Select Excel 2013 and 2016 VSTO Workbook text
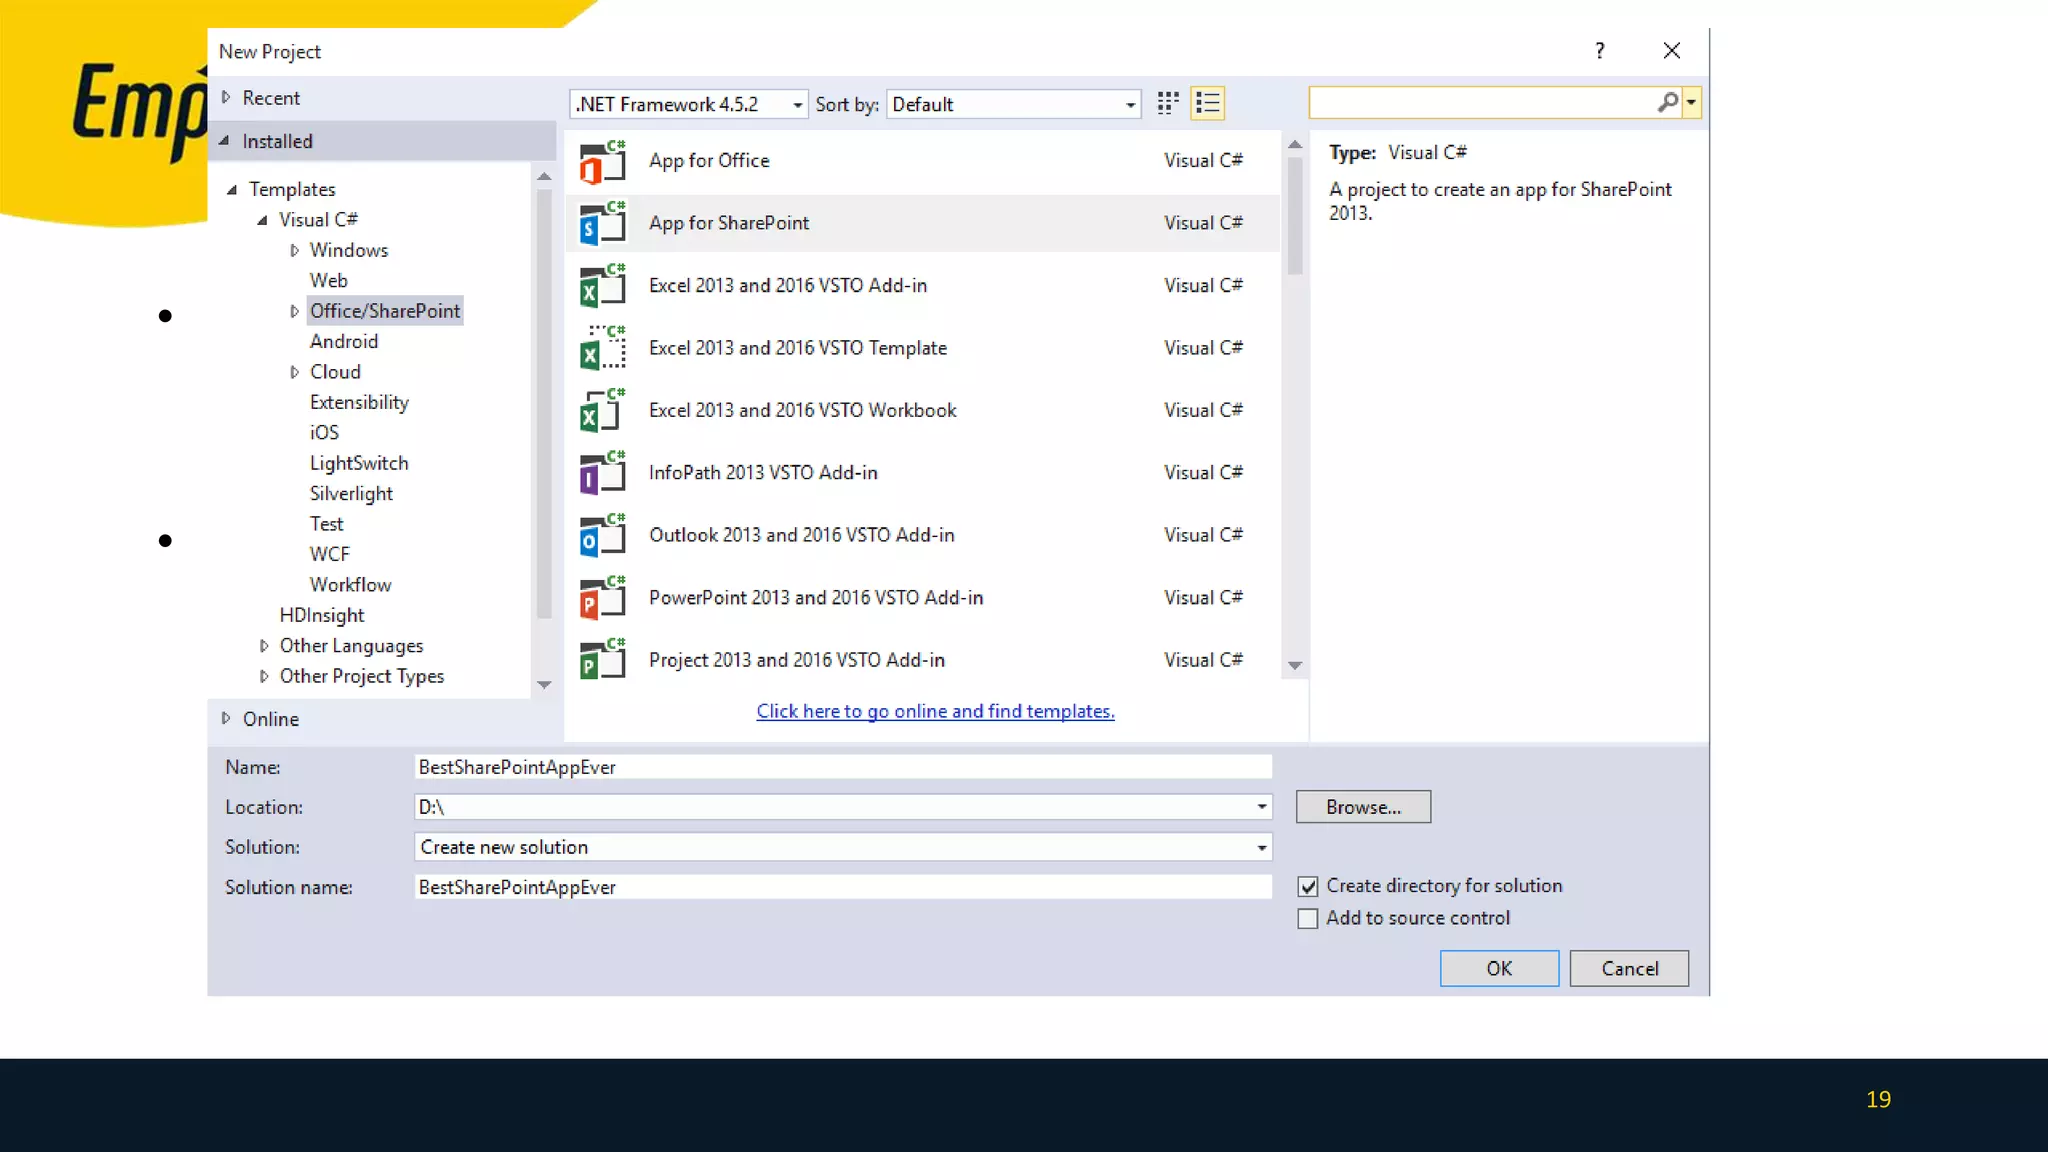The width and height of the screenshot is (2048, 1152). [x=802, y=411]
